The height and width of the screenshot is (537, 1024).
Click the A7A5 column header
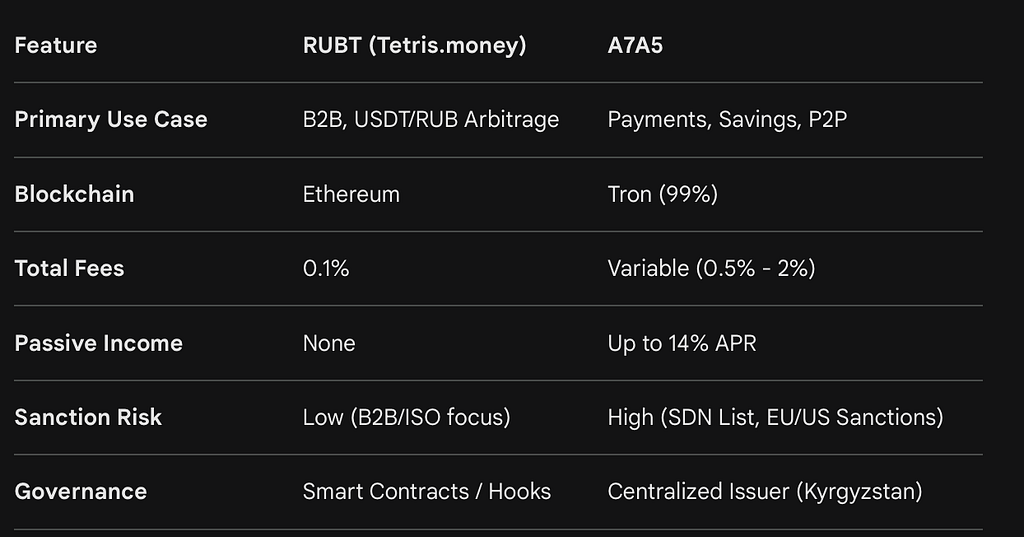pyautogui.click(x=635, y=45)
